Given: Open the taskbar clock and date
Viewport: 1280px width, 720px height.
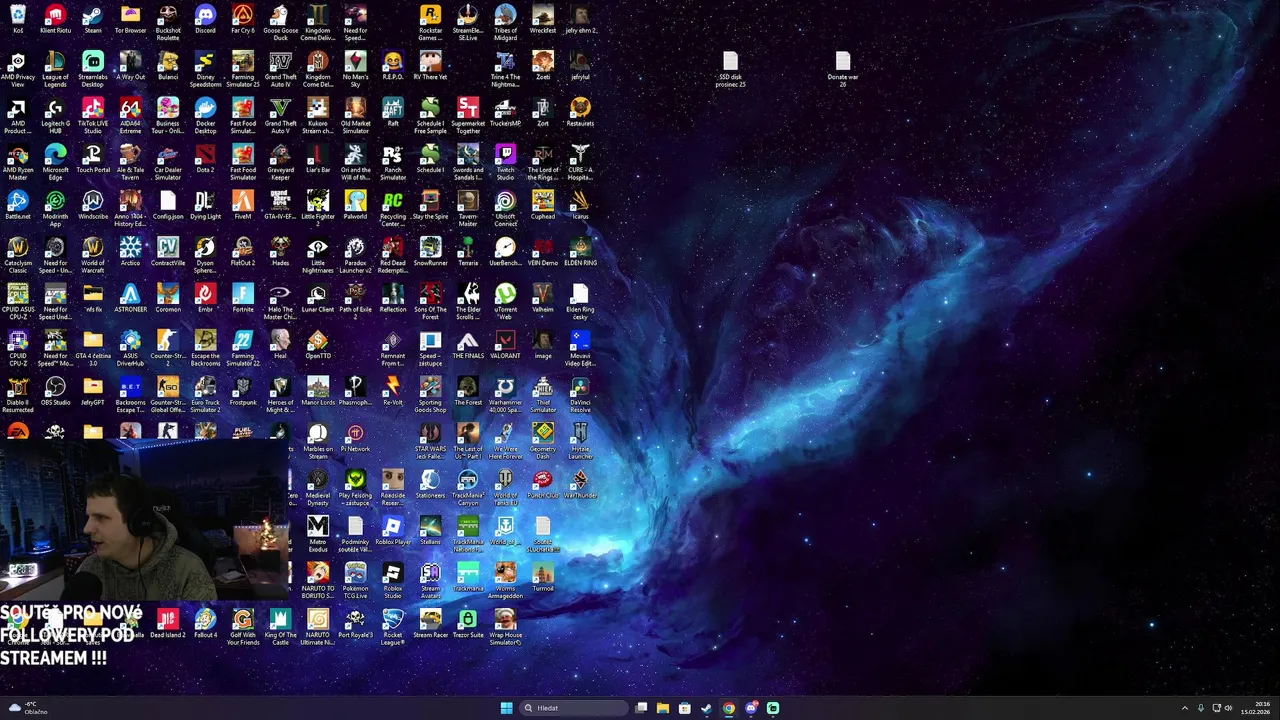Looking at the screenshot, I should [x=1254, y=708].
